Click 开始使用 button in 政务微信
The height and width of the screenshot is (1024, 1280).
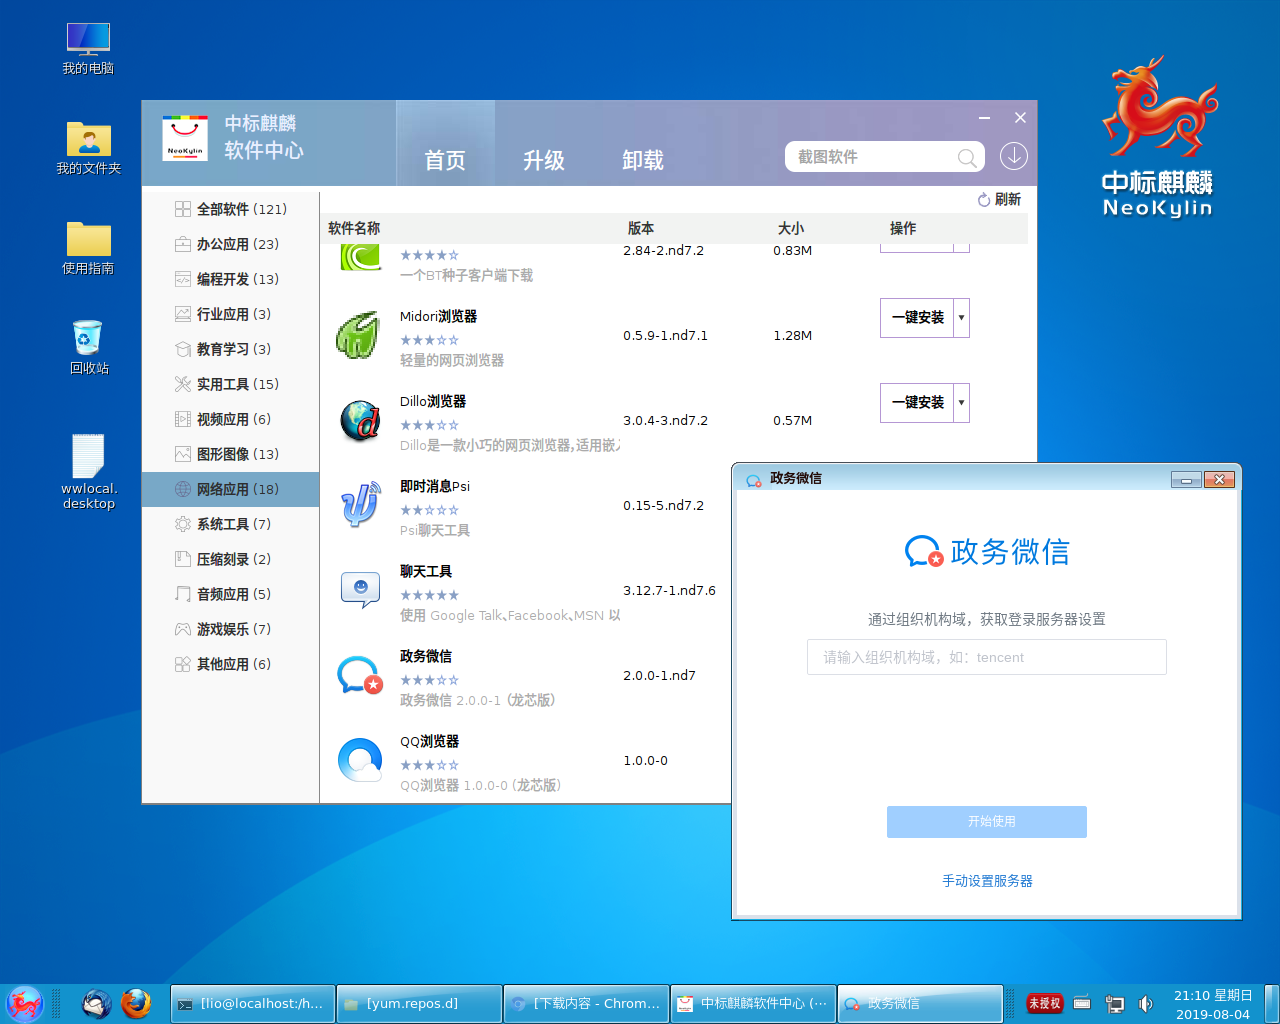point(987,821)
